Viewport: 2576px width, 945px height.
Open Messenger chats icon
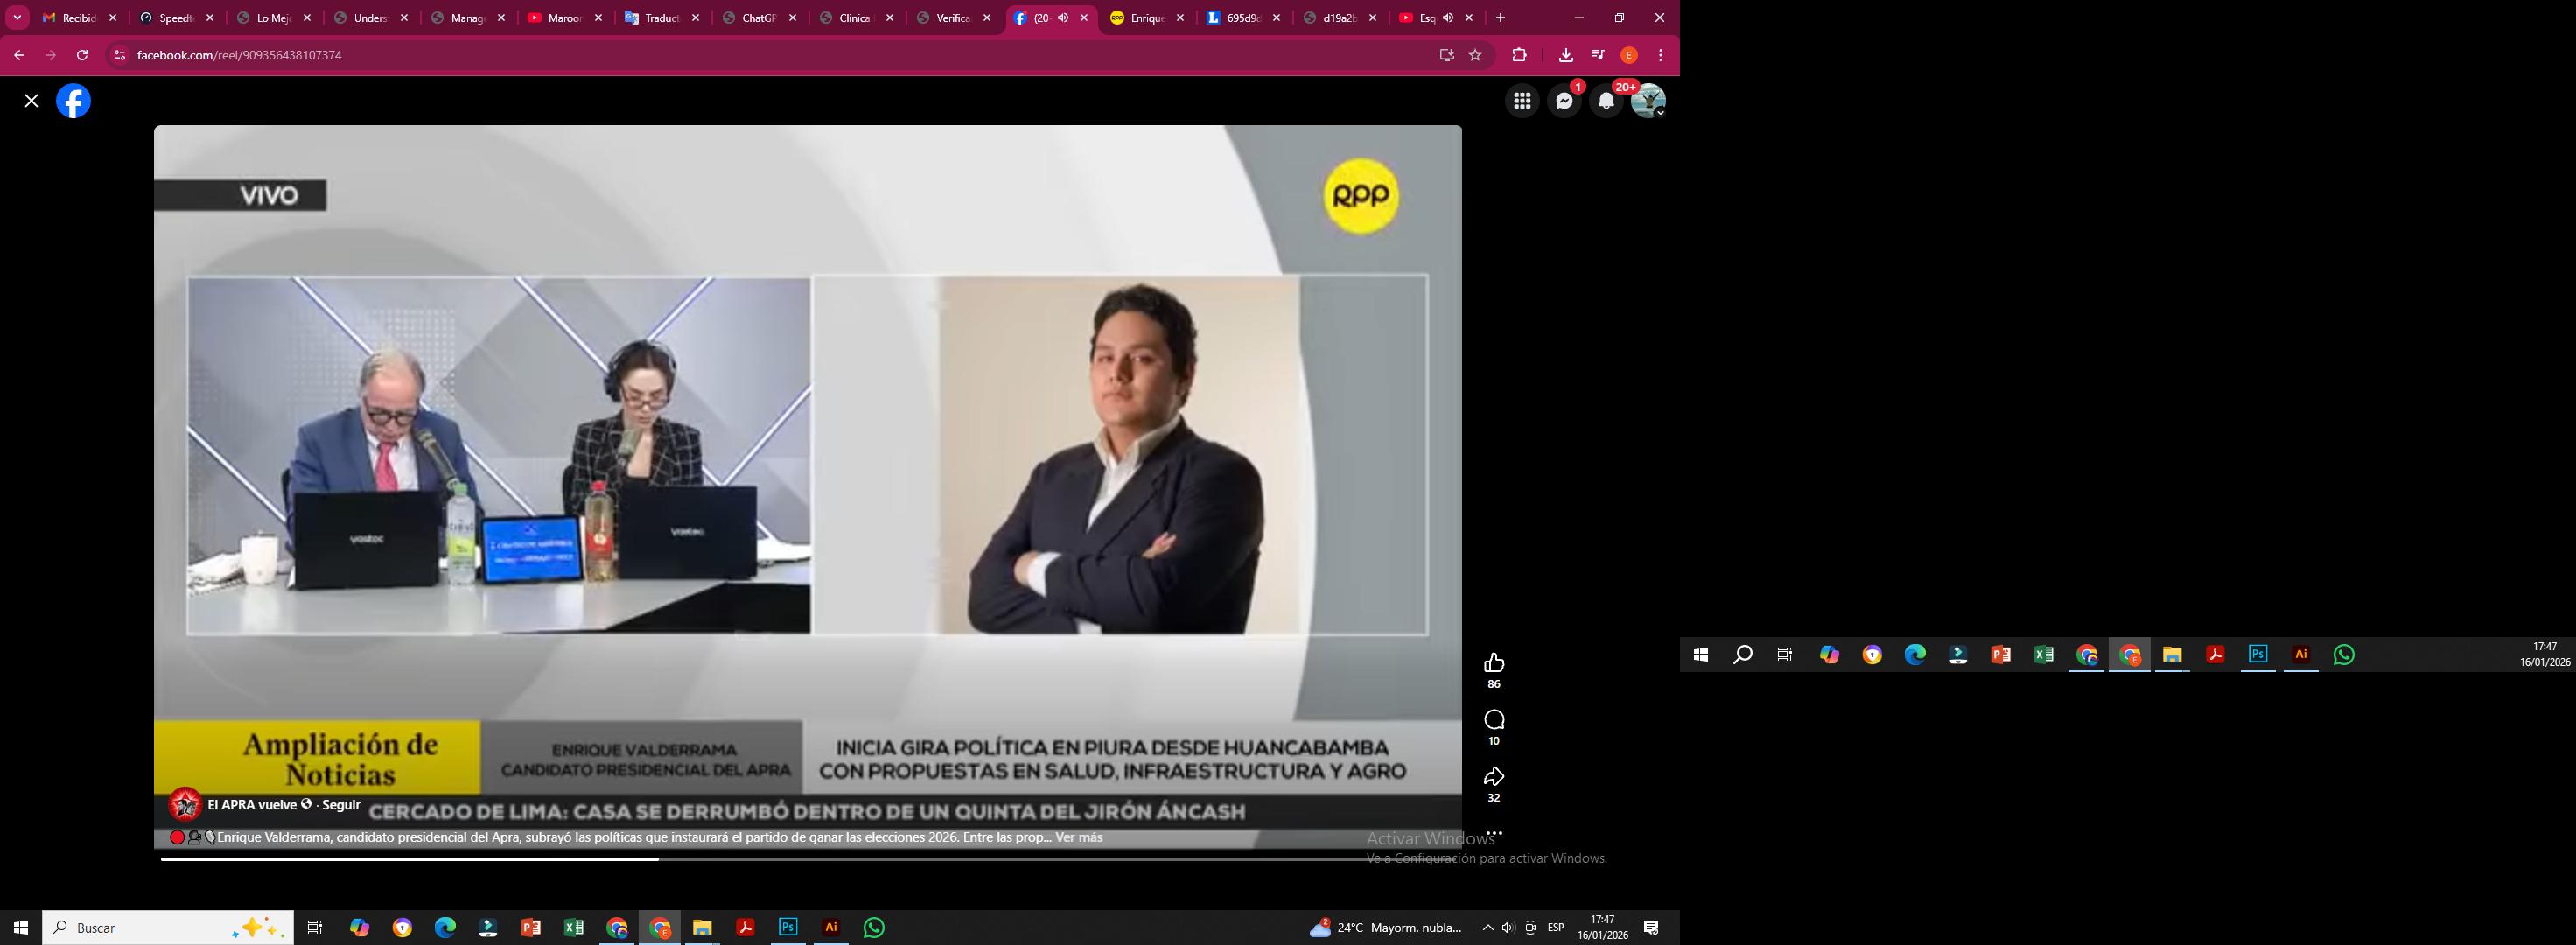1564,101
